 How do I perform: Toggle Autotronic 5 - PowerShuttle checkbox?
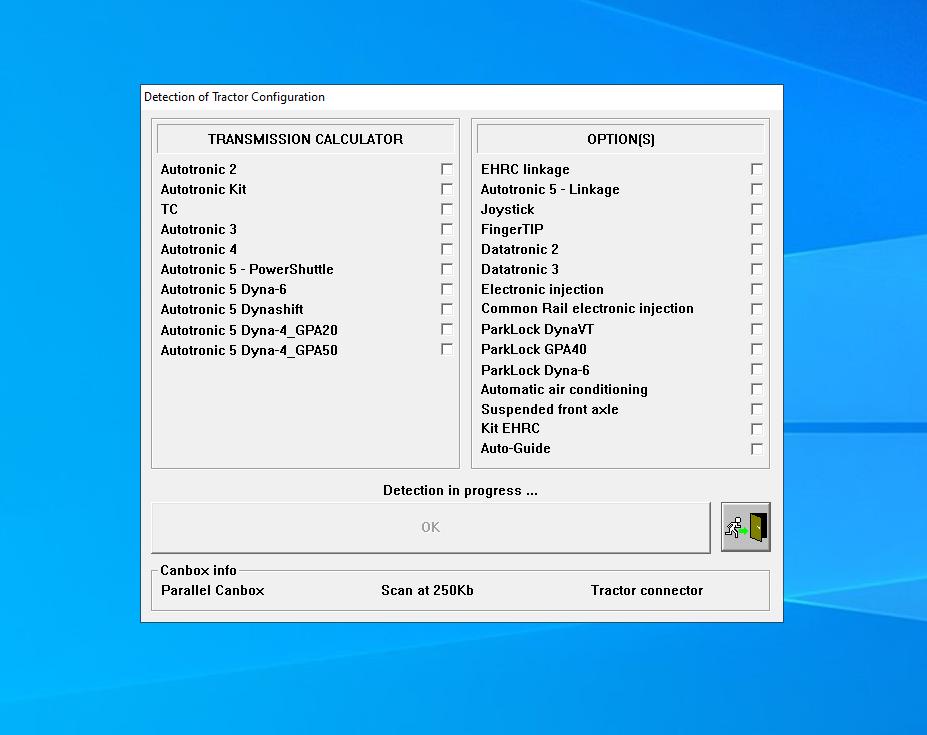coord(447,269)
